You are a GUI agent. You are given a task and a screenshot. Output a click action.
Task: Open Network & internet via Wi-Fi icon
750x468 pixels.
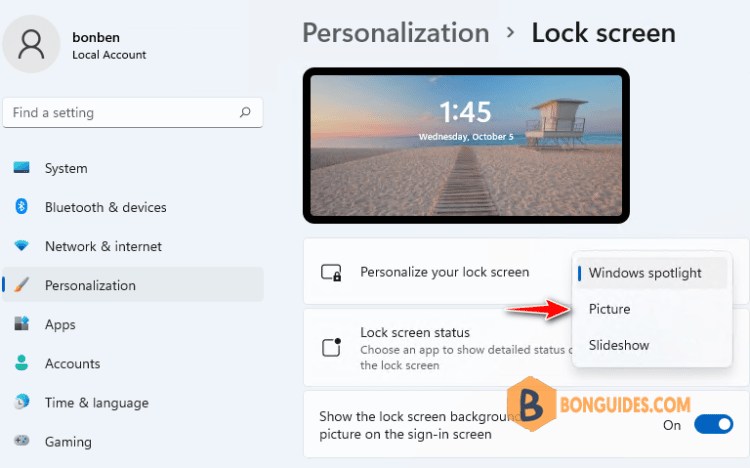click(22, 246)
